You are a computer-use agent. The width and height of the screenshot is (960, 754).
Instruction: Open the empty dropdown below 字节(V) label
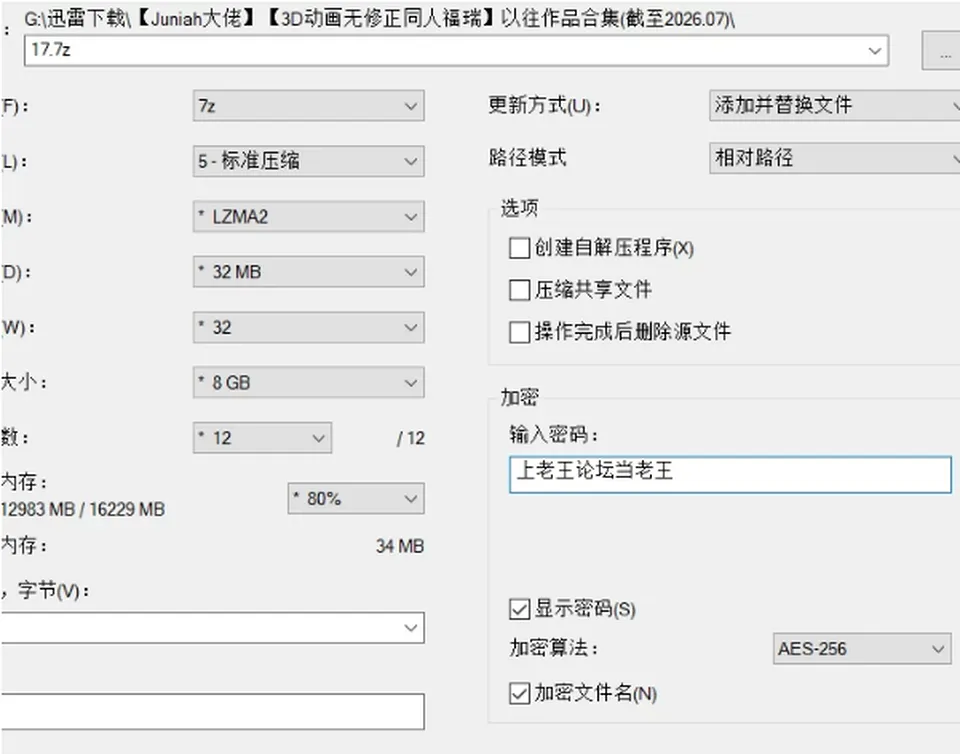tap(212, 627)
